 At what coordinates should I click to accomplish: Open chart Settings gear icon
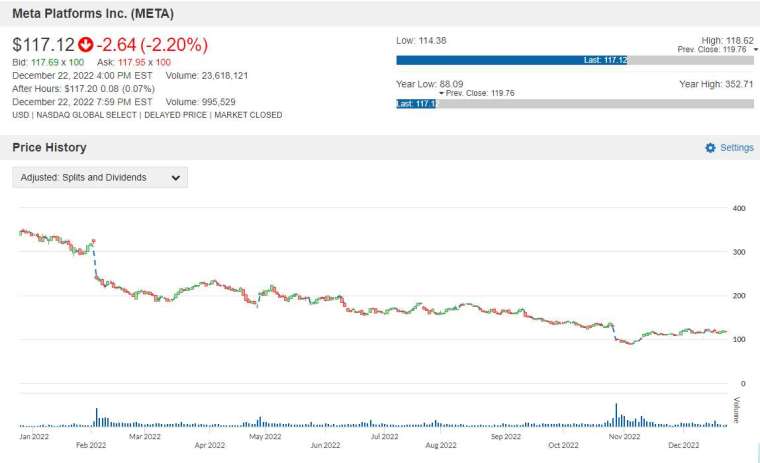710,148
